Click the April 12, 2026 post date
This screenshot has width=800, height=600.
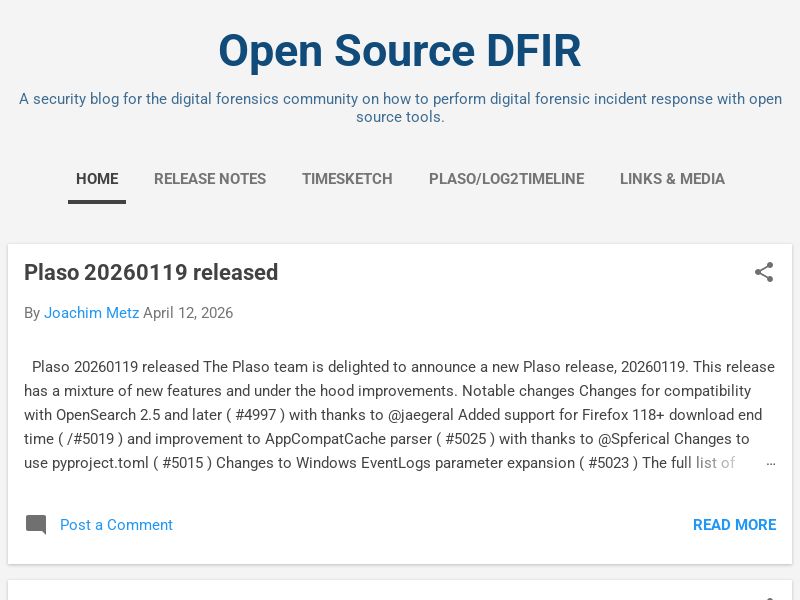188,313
